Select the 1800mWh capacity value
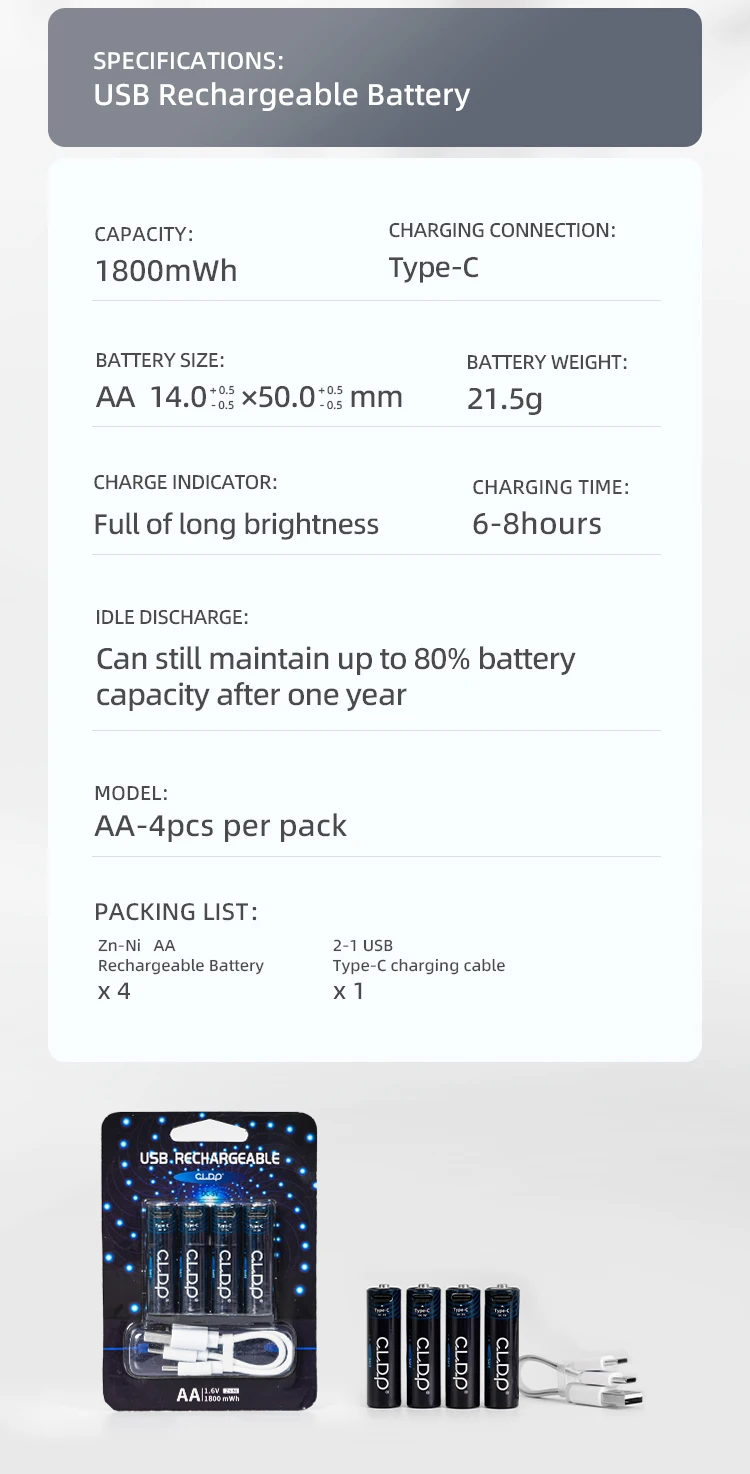The height and width of the screenshot is (1474, 750). point(166,271)
